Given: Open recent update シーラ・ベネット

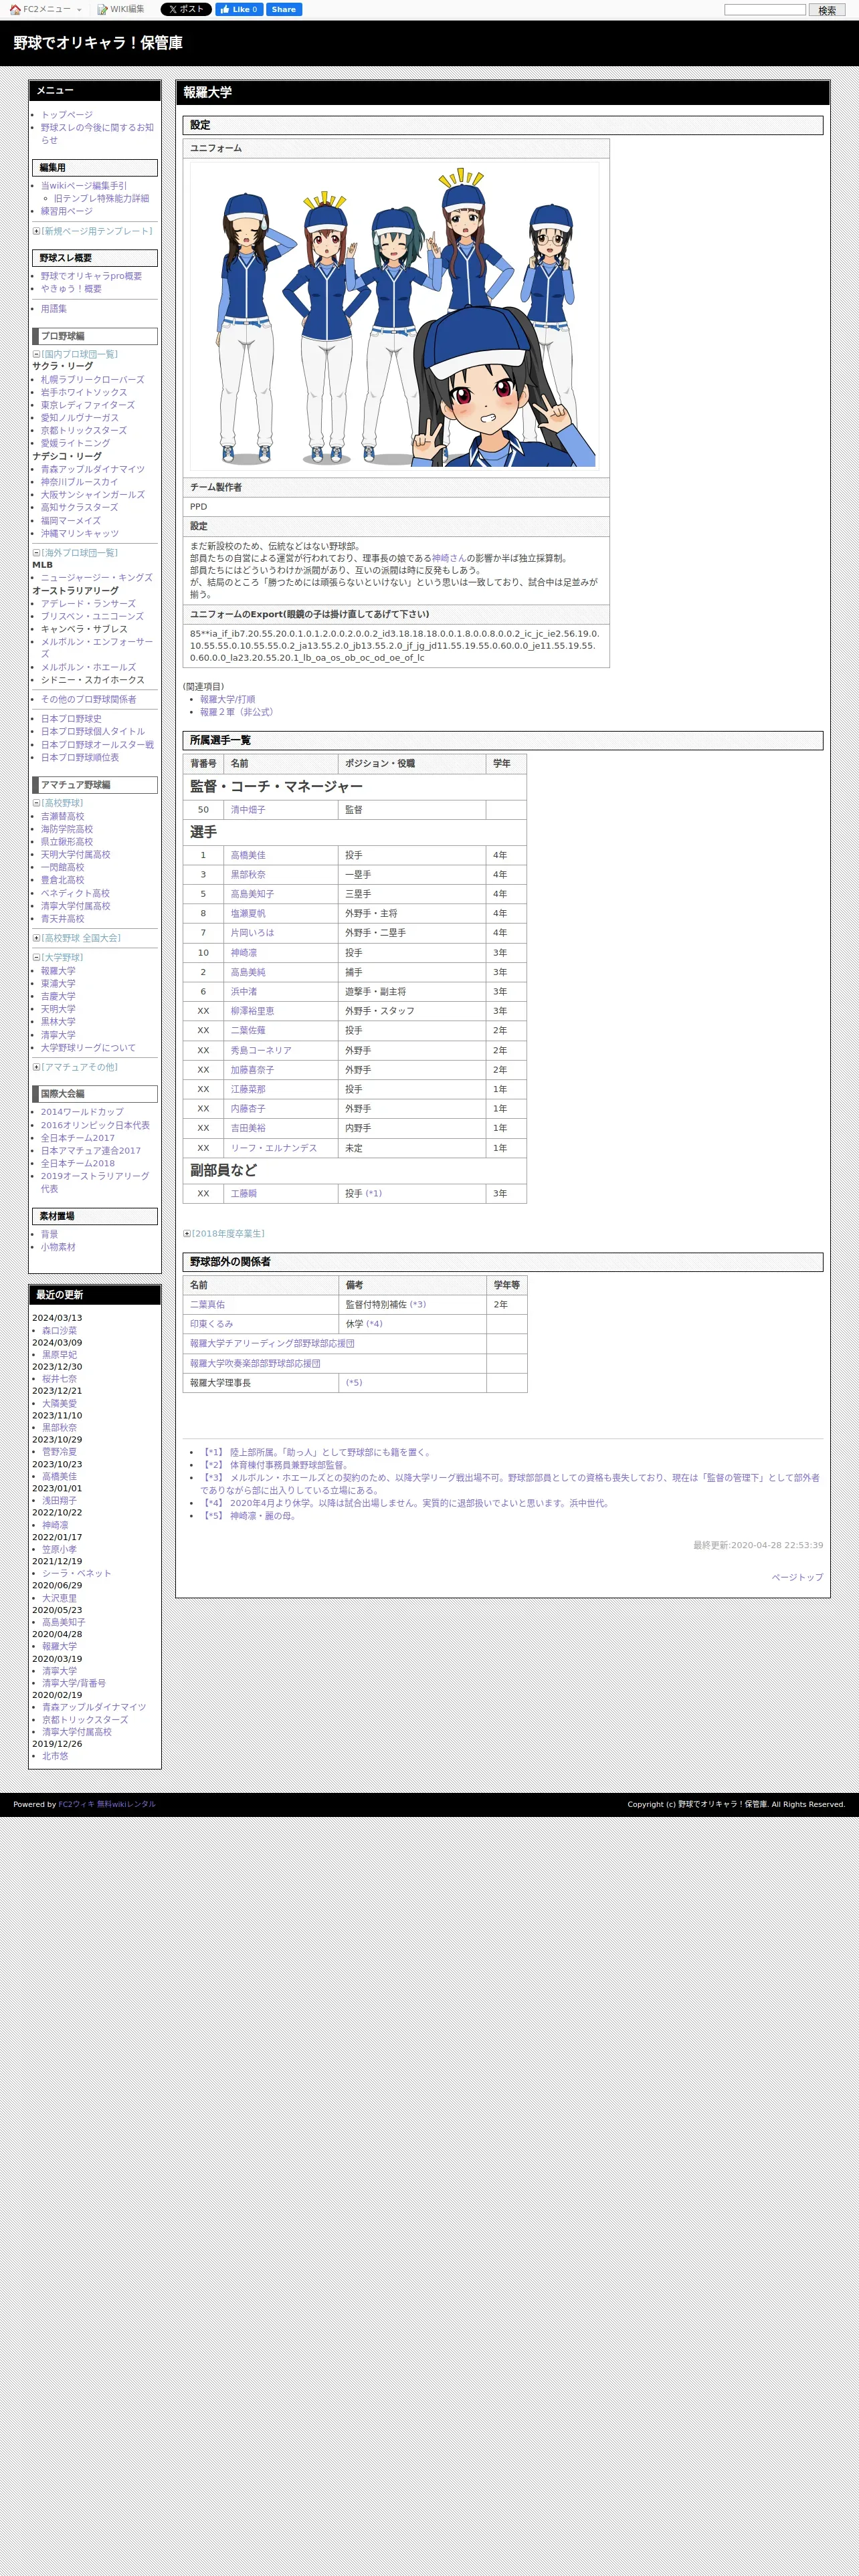Looking at the screenshot, I should coord(77,1573).
